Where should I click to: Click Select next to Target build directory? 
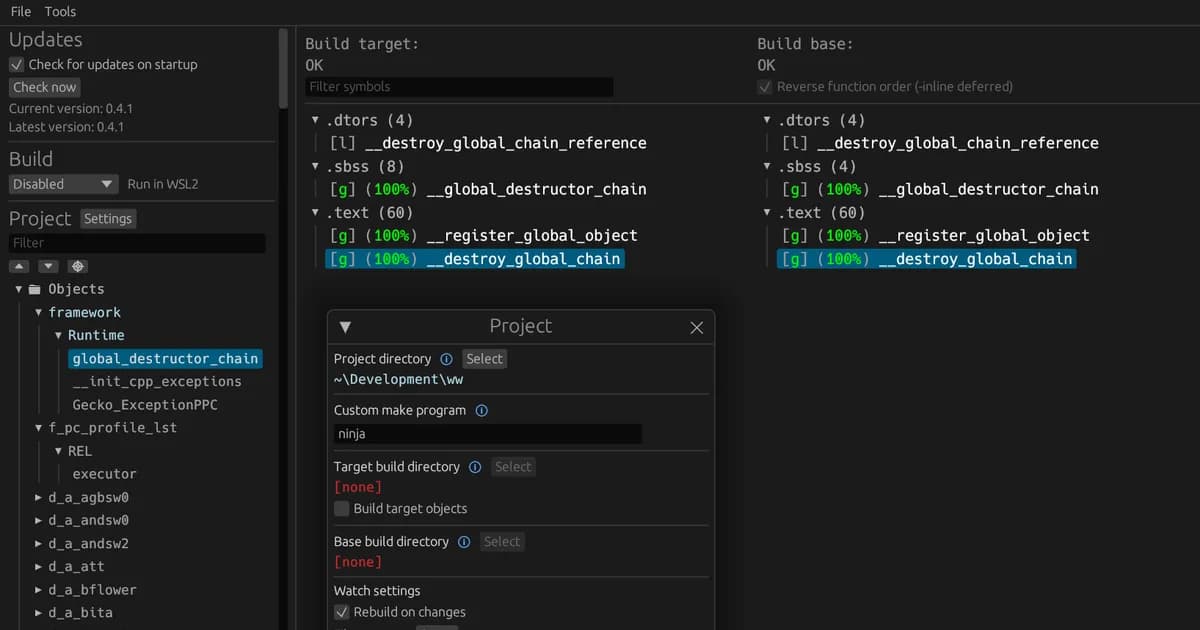[513, 467]
